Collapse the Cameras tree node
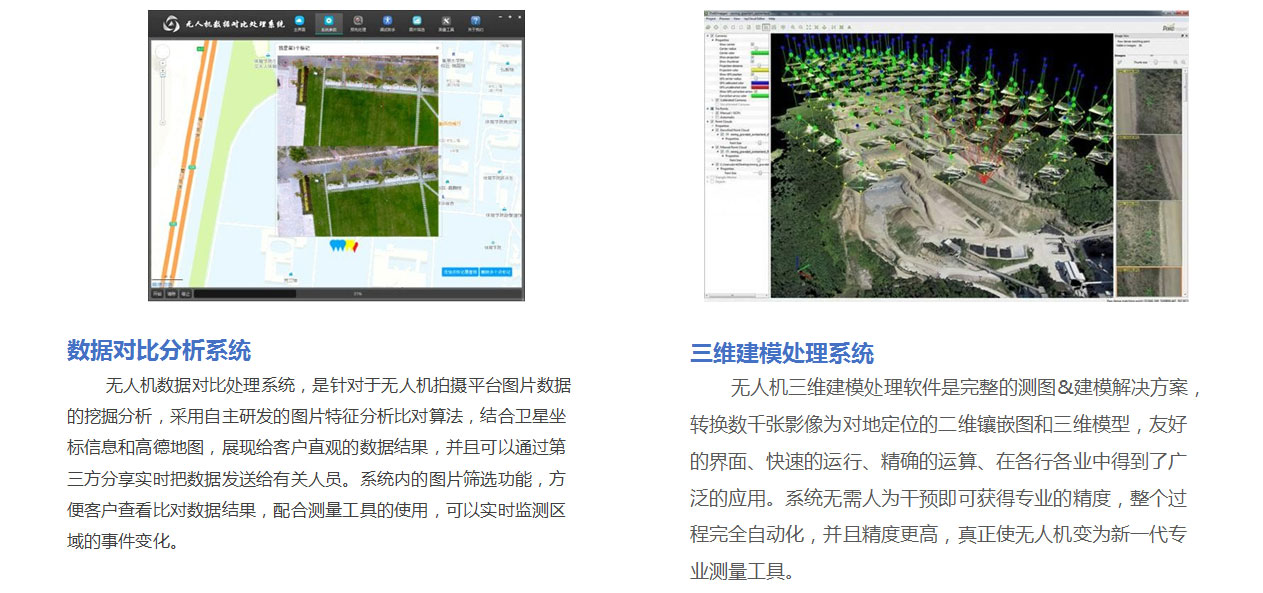The width and height of the screenshot is (1263, 593). [707, 36]
